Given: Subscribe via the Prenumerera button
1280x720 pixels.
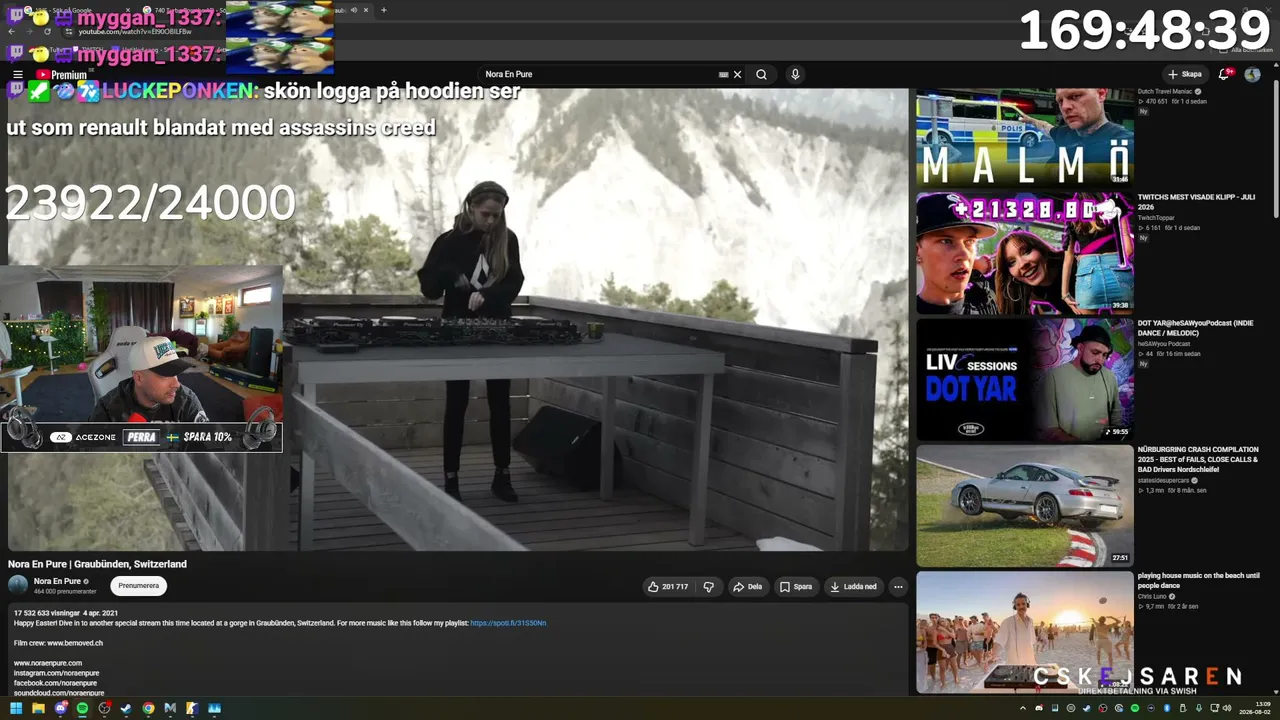Looking at the screenshot, I should [x=138, y=586].
